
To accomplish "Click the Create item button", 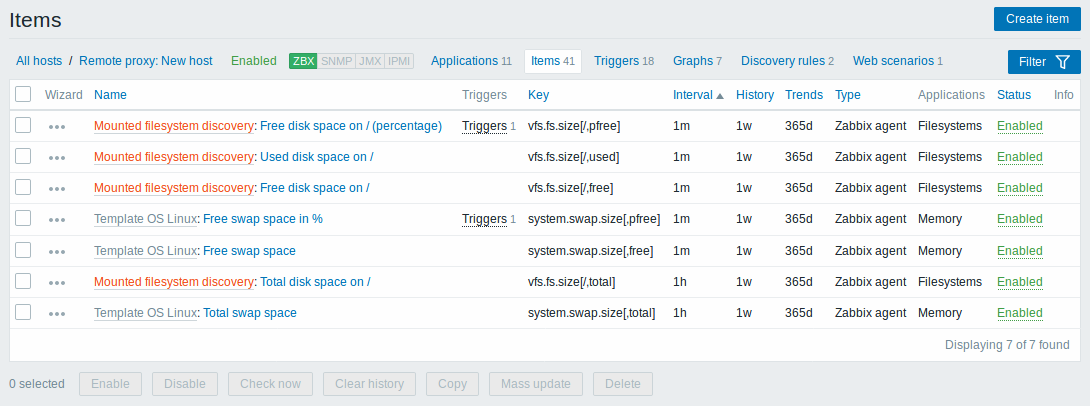I will pyautogui.click(x=1036, y=19).
